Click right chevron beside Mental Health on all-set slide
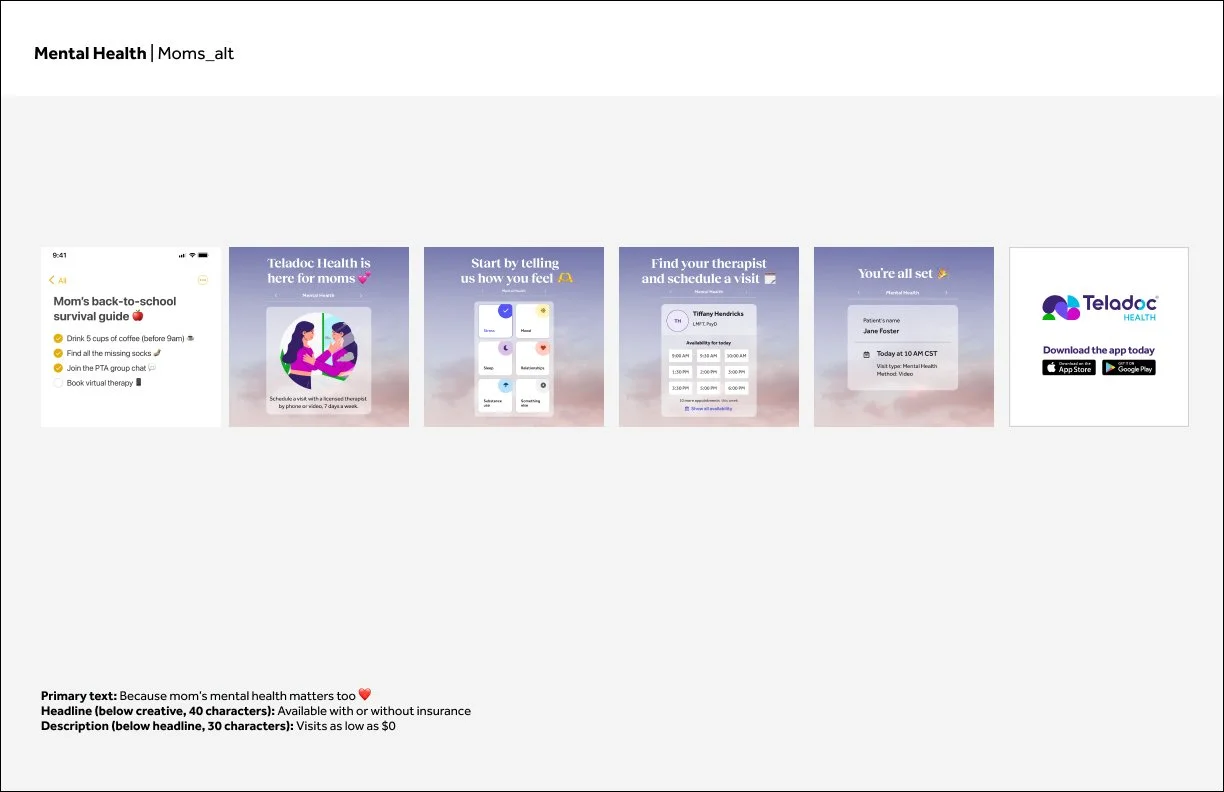Image resolution: width=1224 pixels, height=792 pixels. pyautogui.click(x=946, y=293)
